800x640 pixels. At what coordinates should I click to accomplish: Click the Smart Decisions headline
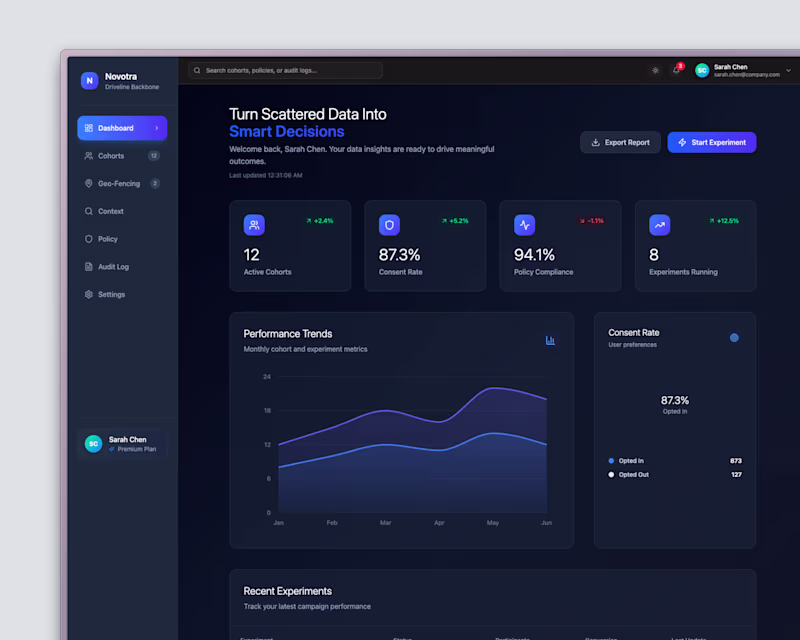[287, 132]
